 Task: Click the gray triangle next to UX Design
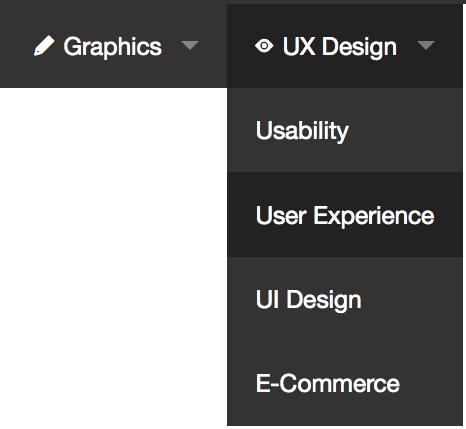point(426,45)
